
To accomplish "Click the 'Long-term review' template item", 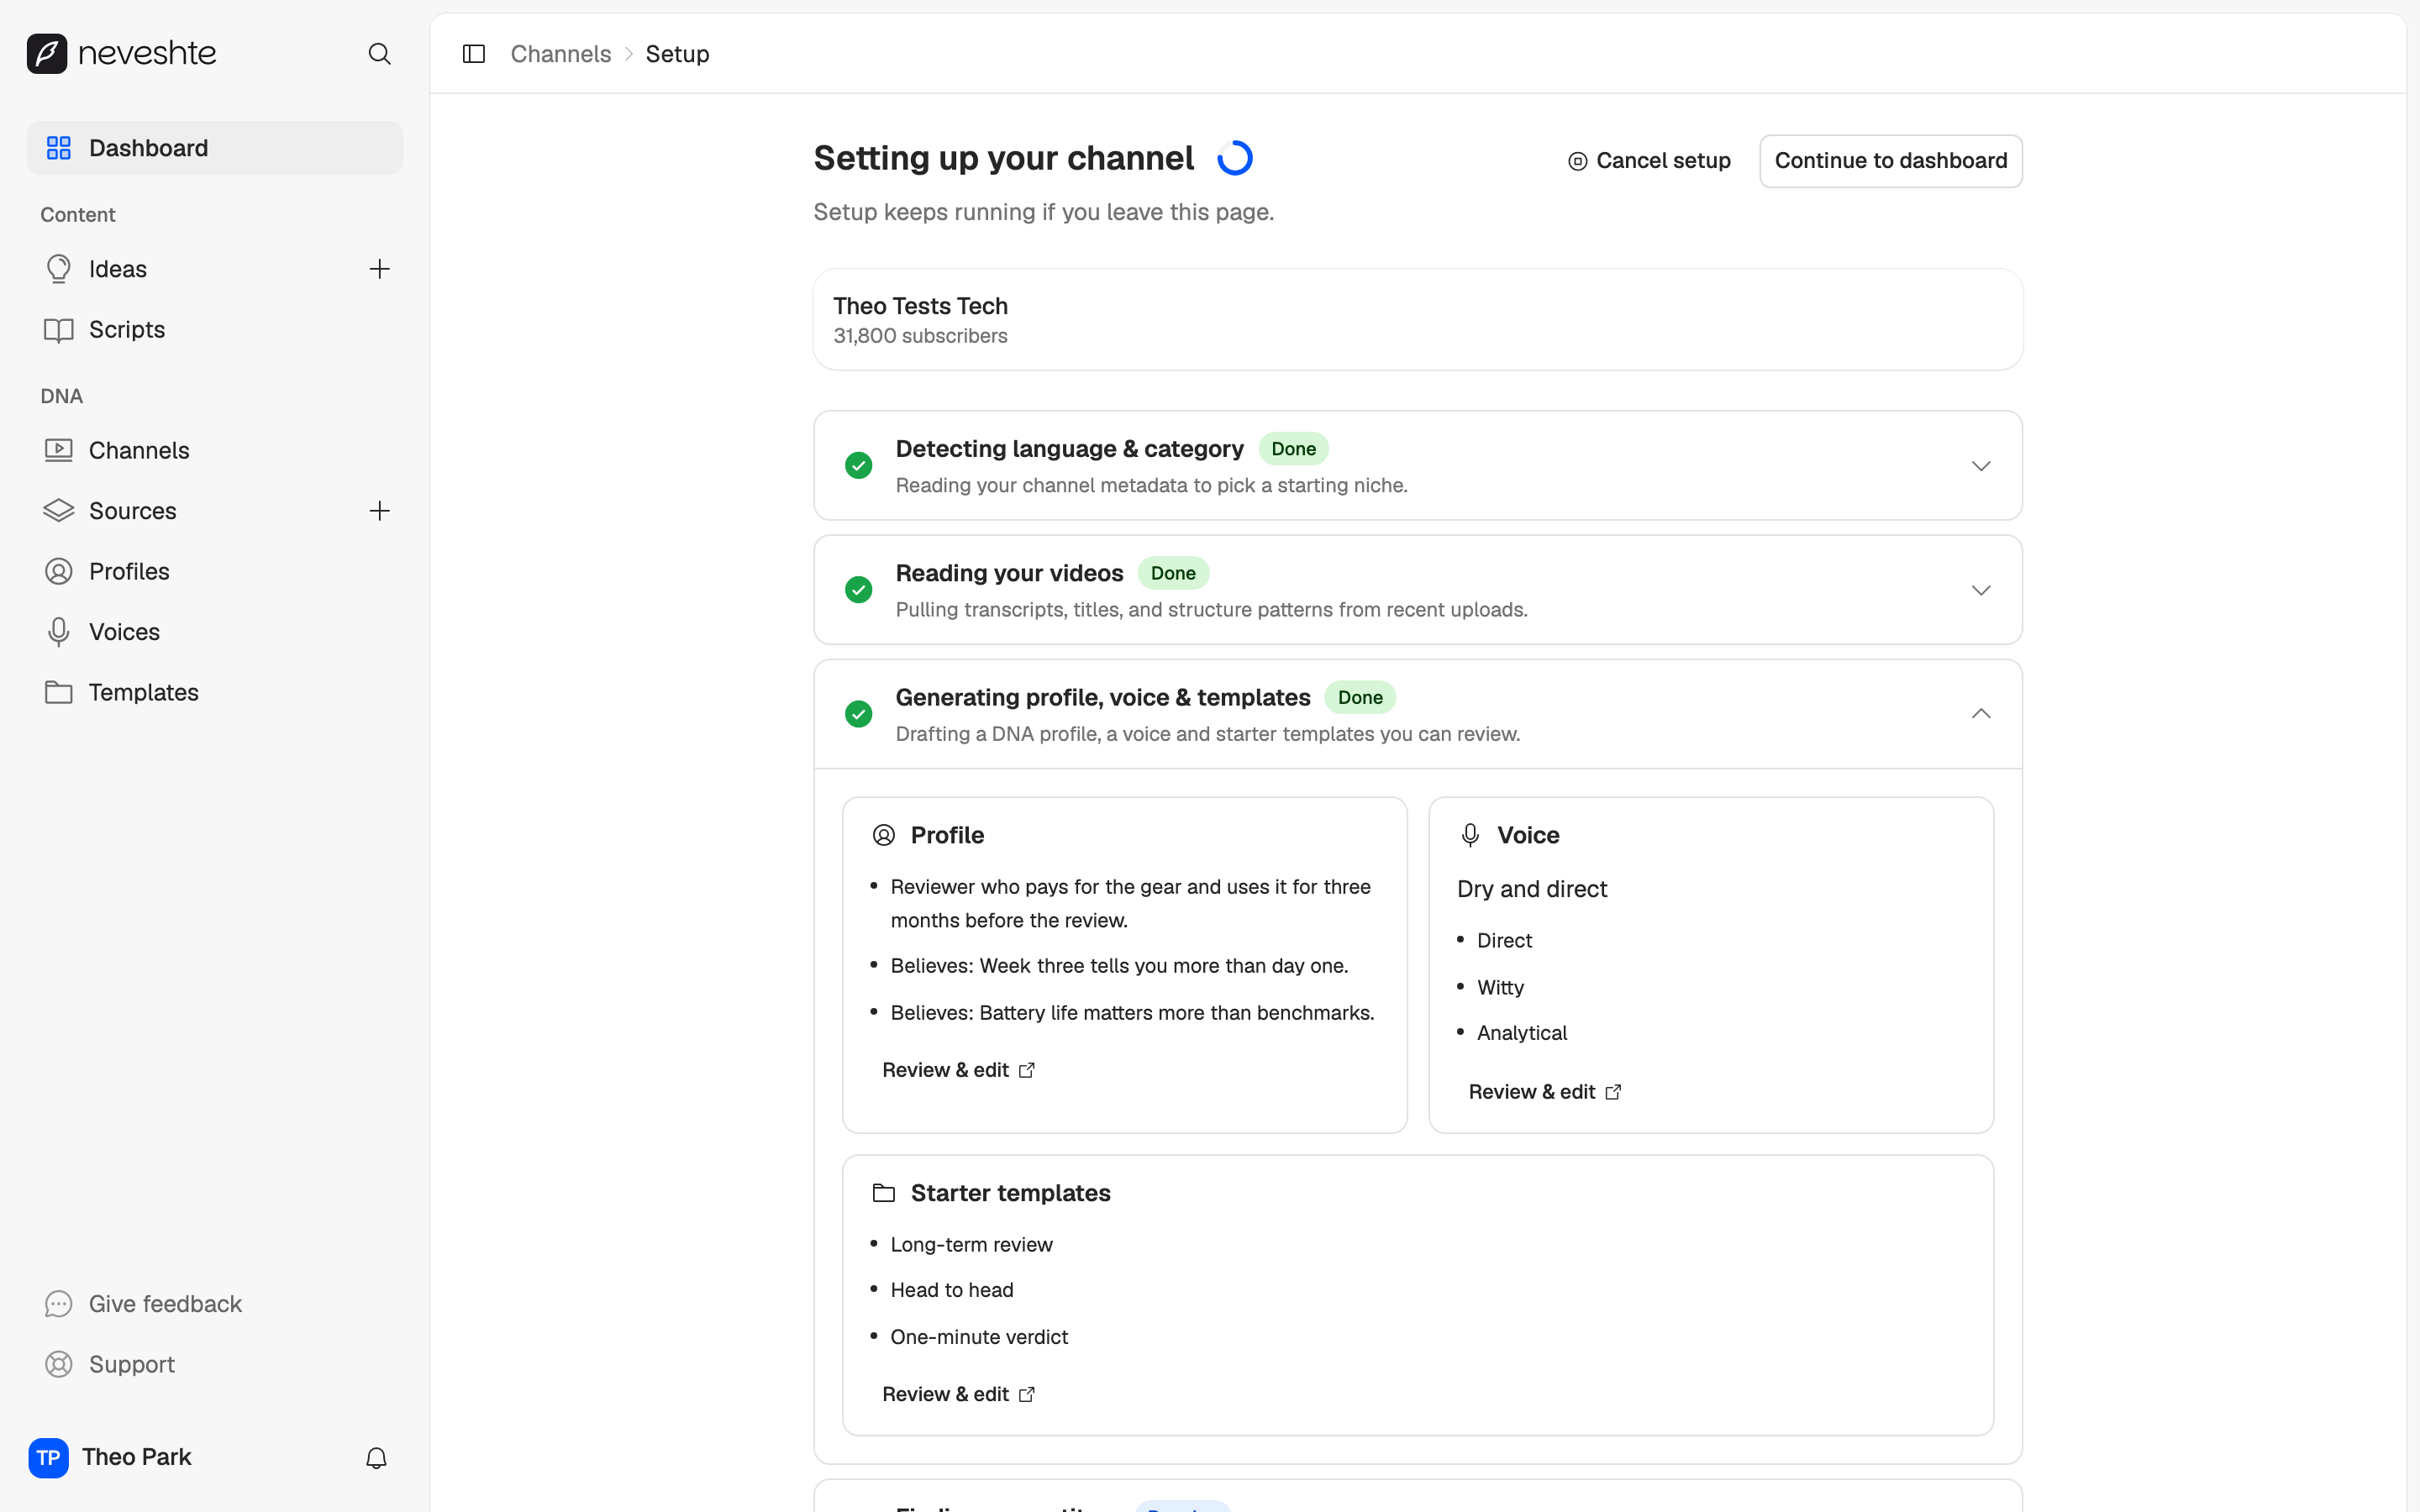I will pos(971,1245).
